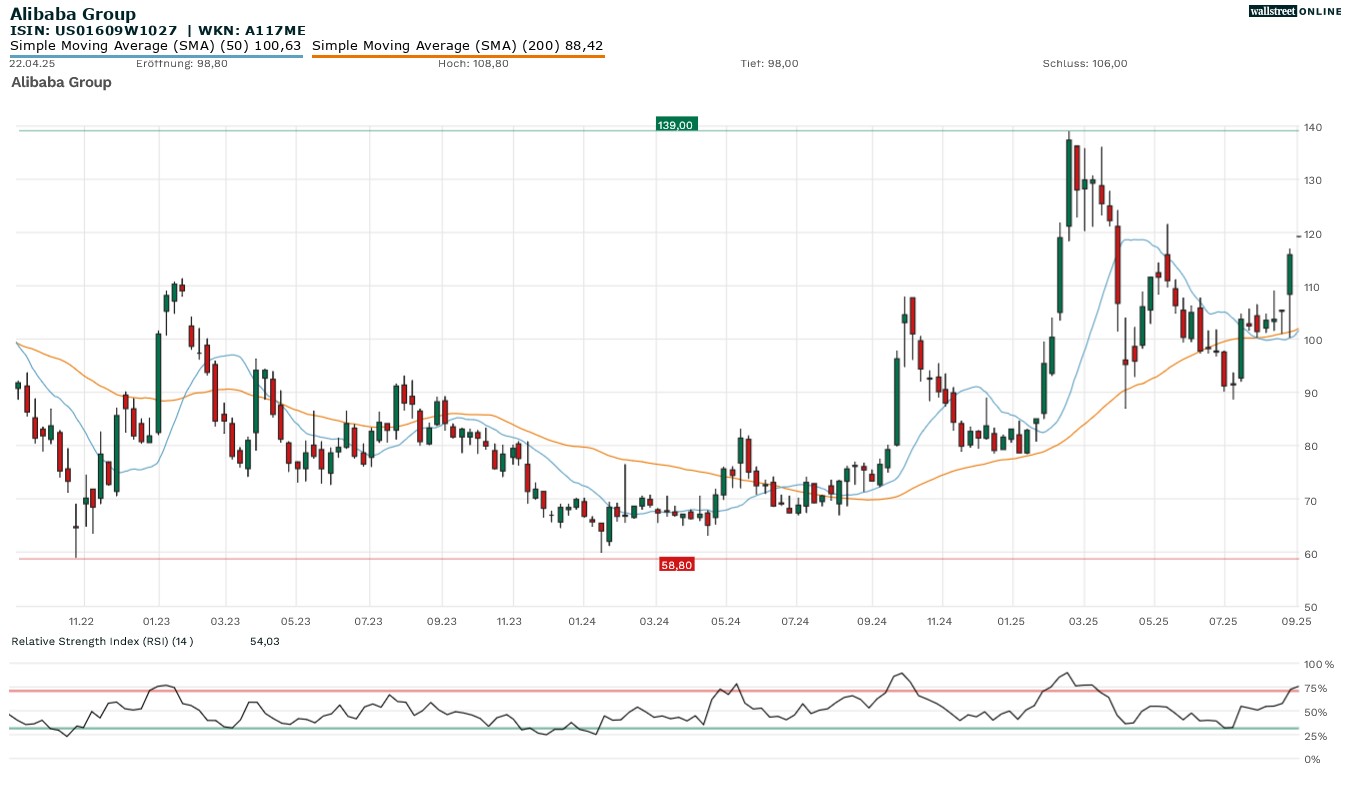The image size is (1349, 786).
Task: Click the 50 price axis label
Action: coord(1310,608)
